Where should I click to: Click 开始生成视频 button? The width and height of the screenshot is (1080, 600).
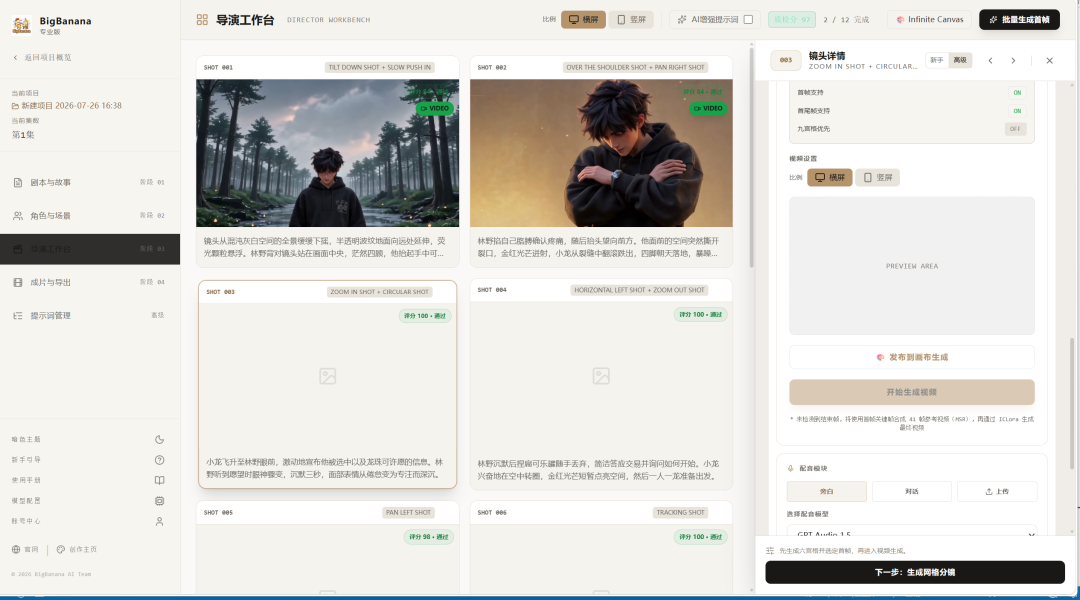pyautogui.click(x=912, y=392)
